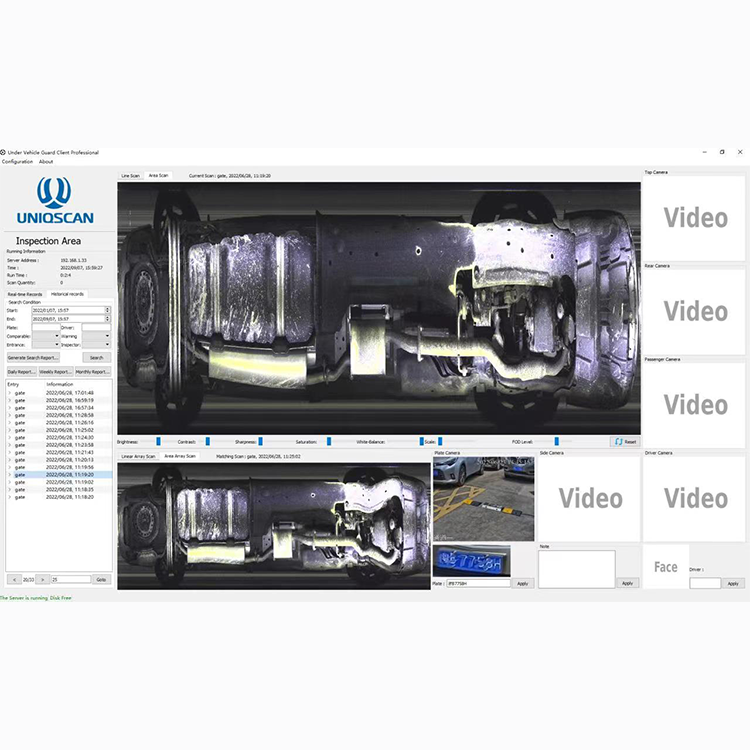
Task: Focus the Driver search field
Action: [x=96, y=328]
